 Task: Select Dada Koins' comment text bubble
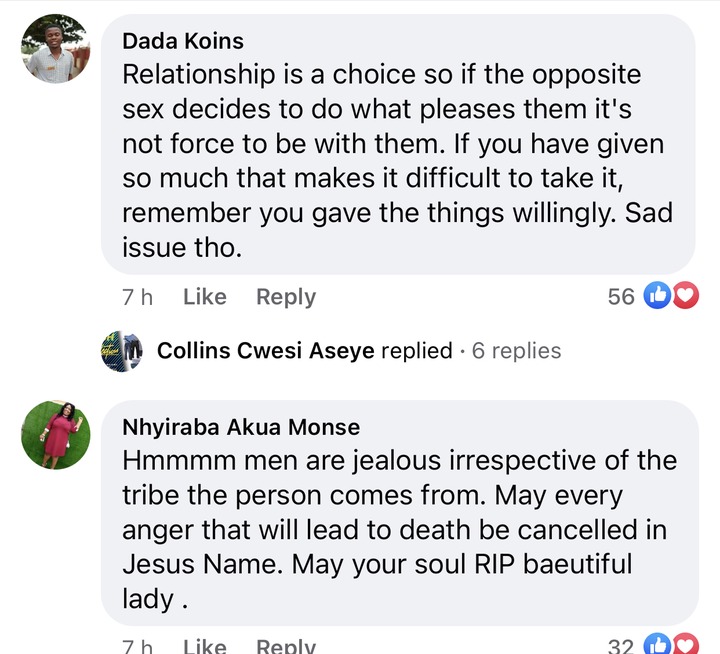click(398, 144)
